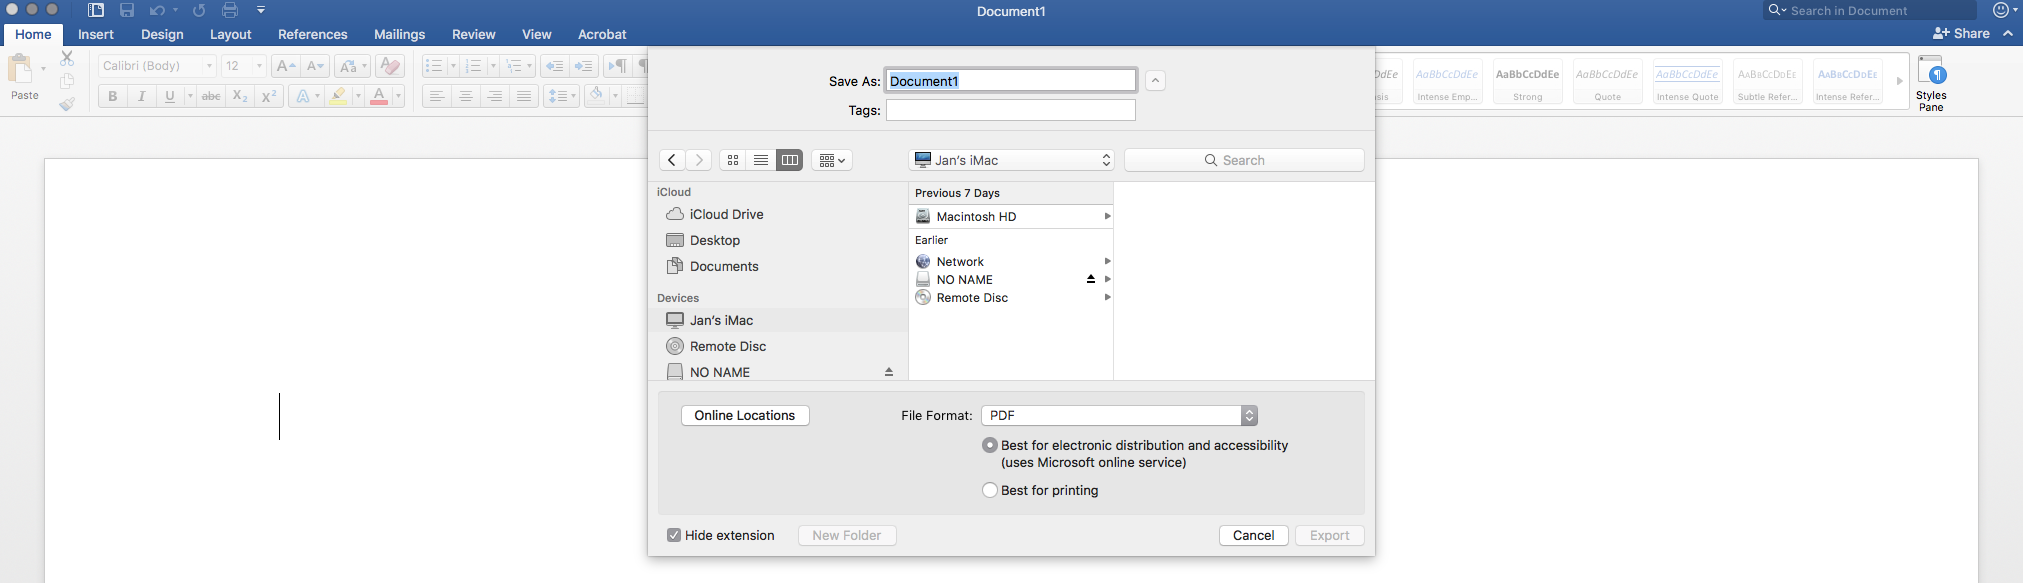Screen dimensions: 2023x583
Task: Click the Save As filename field
Action: point(1011,81)
